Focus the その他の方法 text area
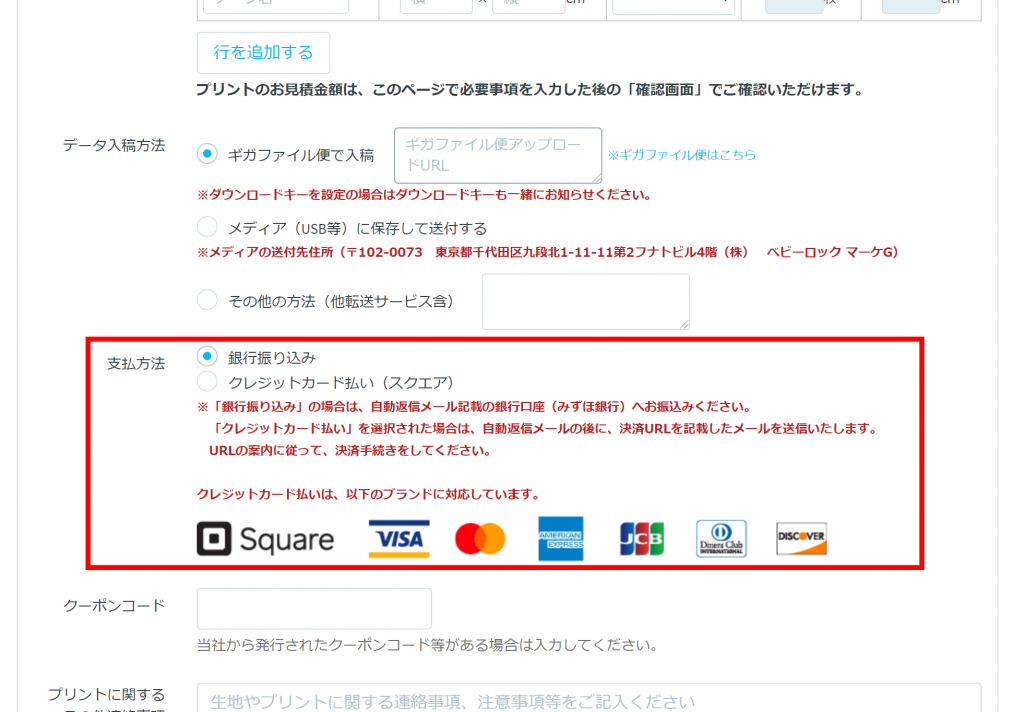 (x=585, y=301)
